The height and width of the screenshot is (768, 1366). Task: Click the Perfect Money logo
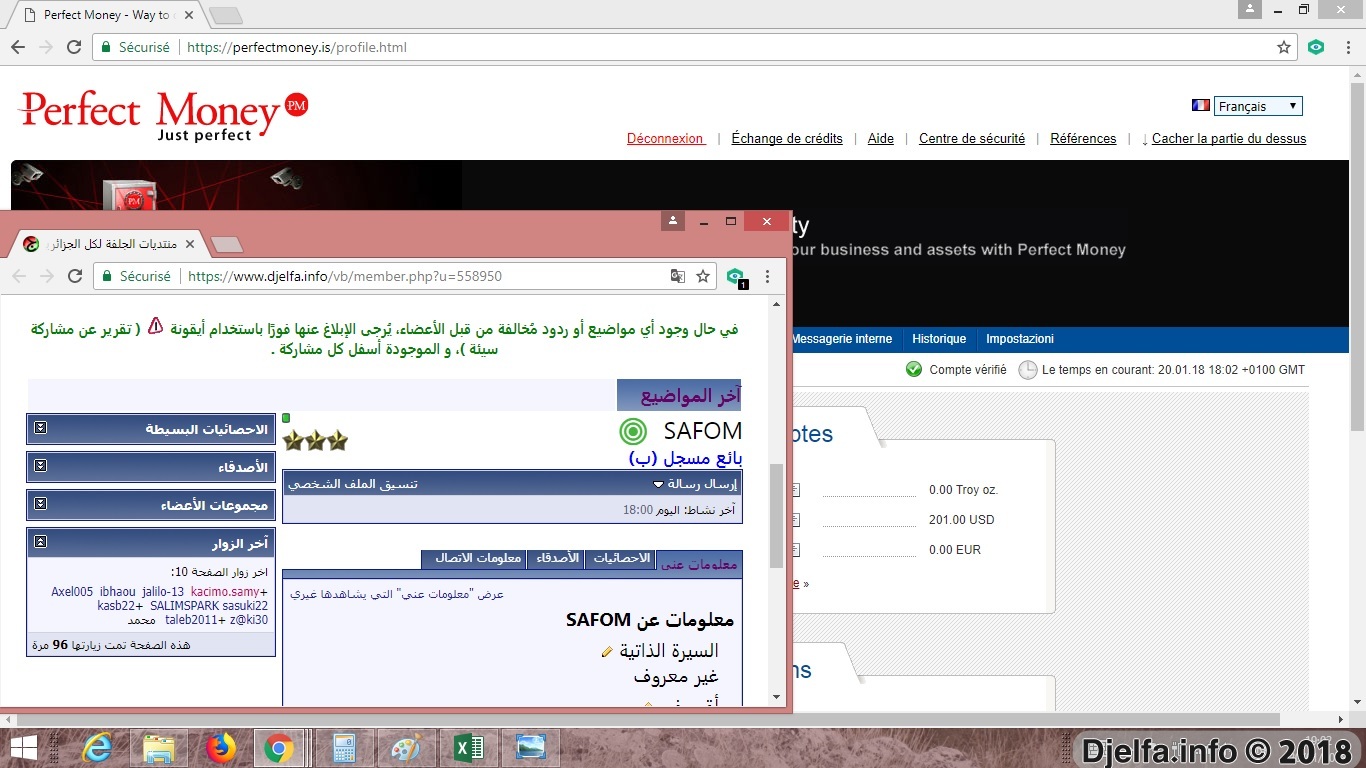(163, 115)
